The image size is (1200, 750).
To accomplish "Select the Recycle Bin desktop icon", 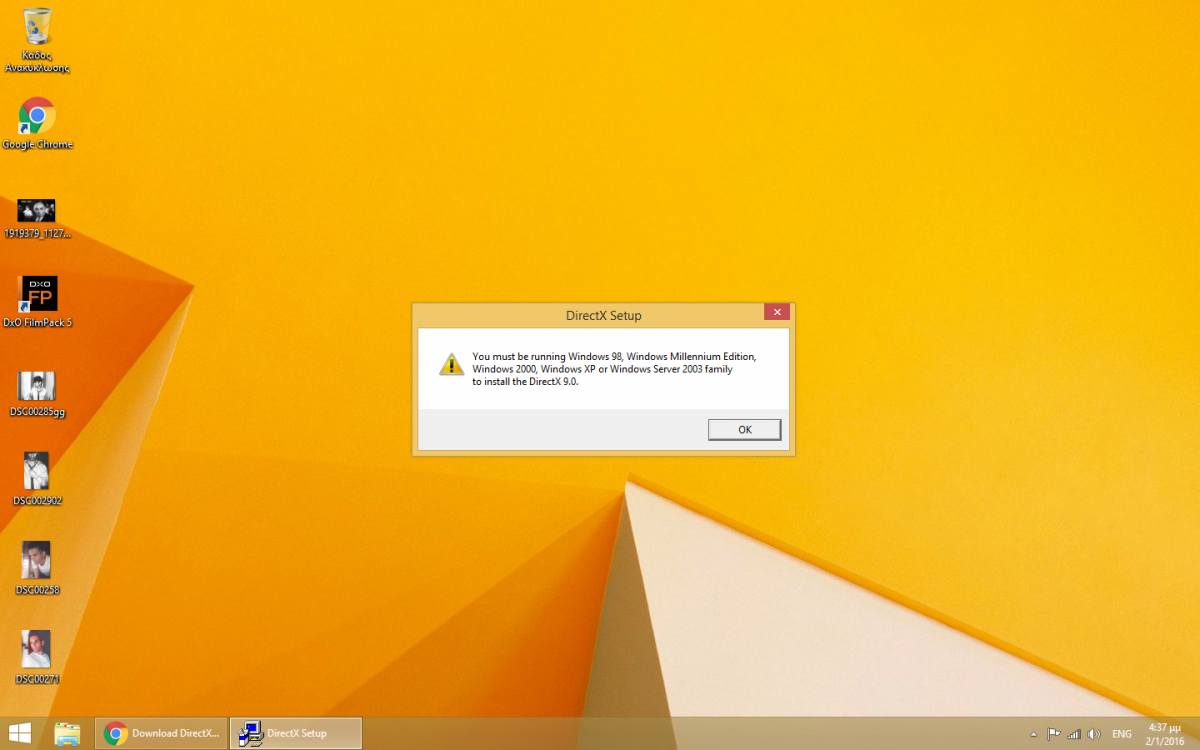I will (x=37, y=41).
